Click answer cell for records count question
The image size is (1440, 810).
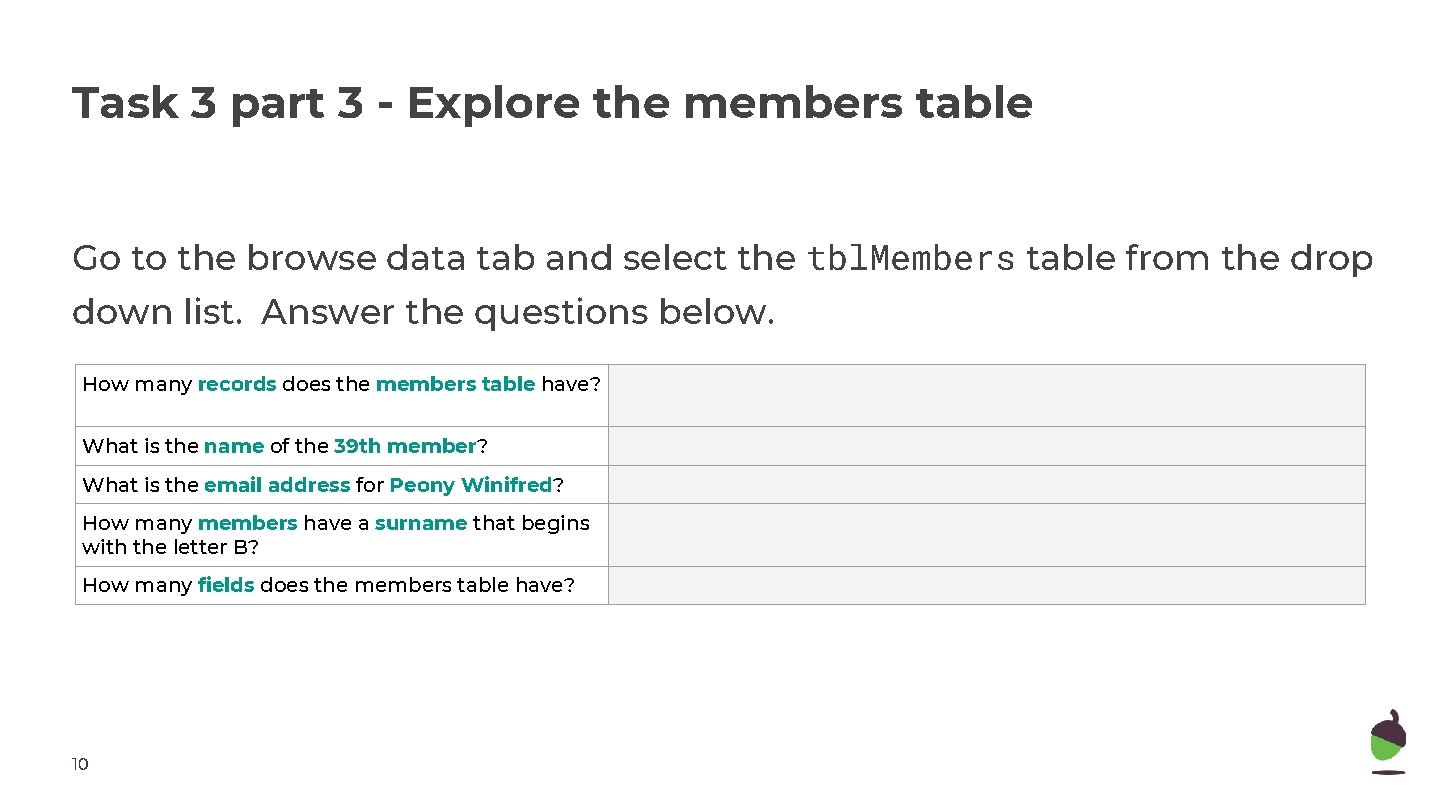click(x=986, y=395)
